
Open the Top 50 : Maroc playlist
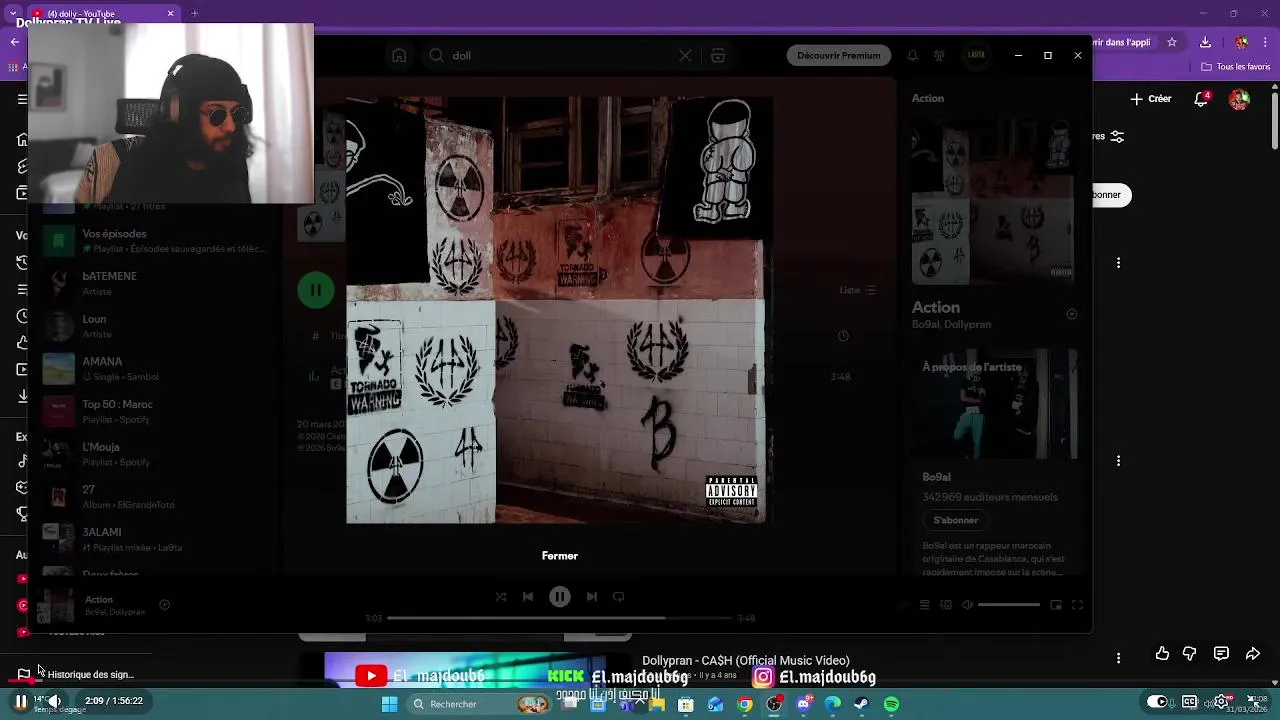pos(155,411)
